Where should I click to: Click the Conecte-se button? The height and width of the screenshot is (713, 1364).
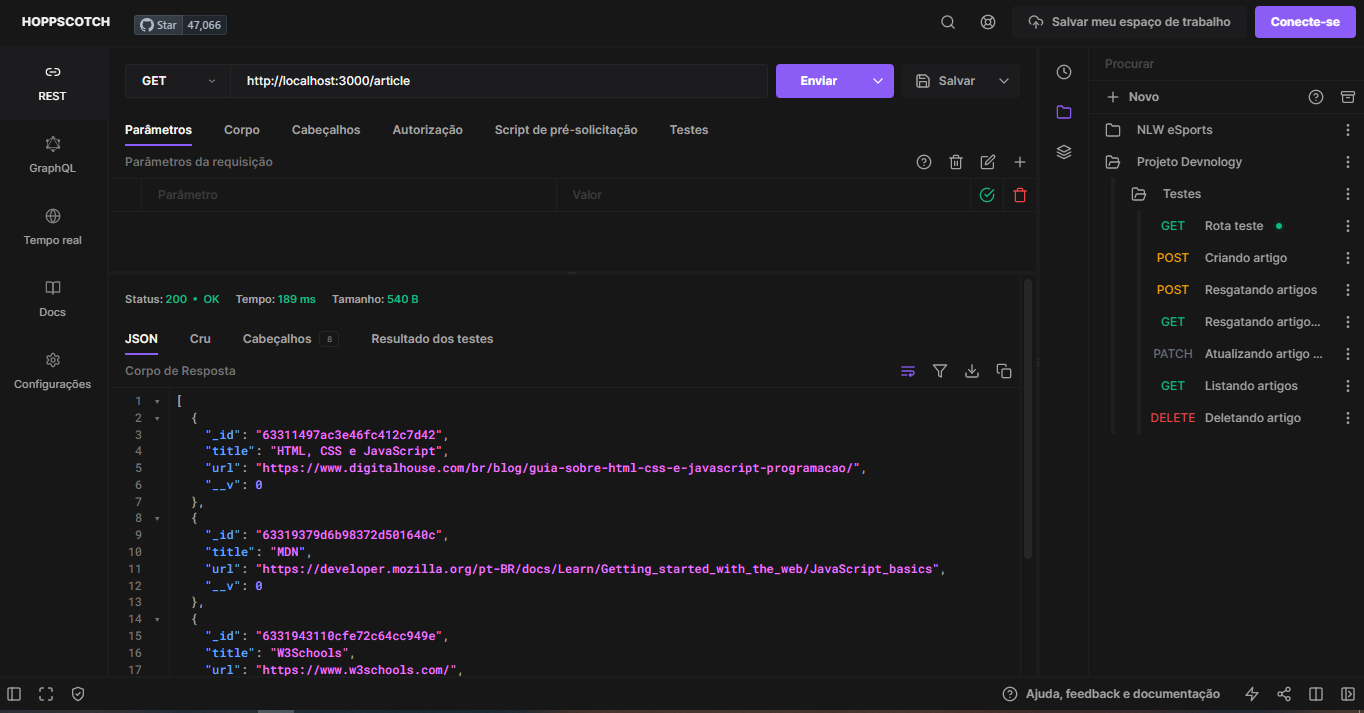(x=1304, y=21)
